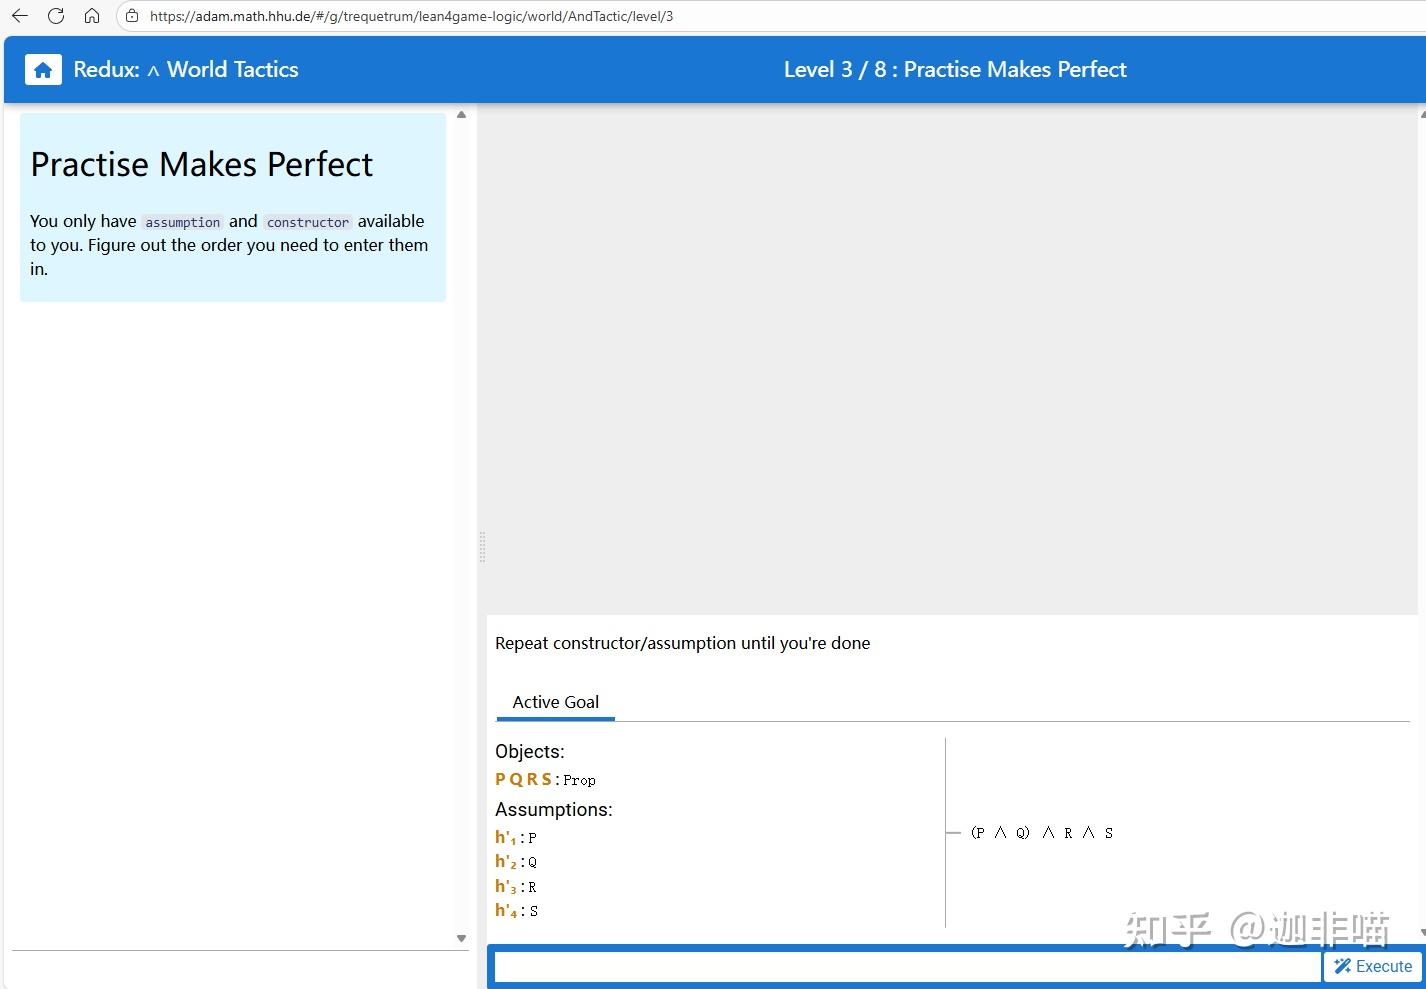Screen dimensions: 1426x989
Task: Click the browser address bar URL
Action: pyautogui.click(x=411, y=16)
